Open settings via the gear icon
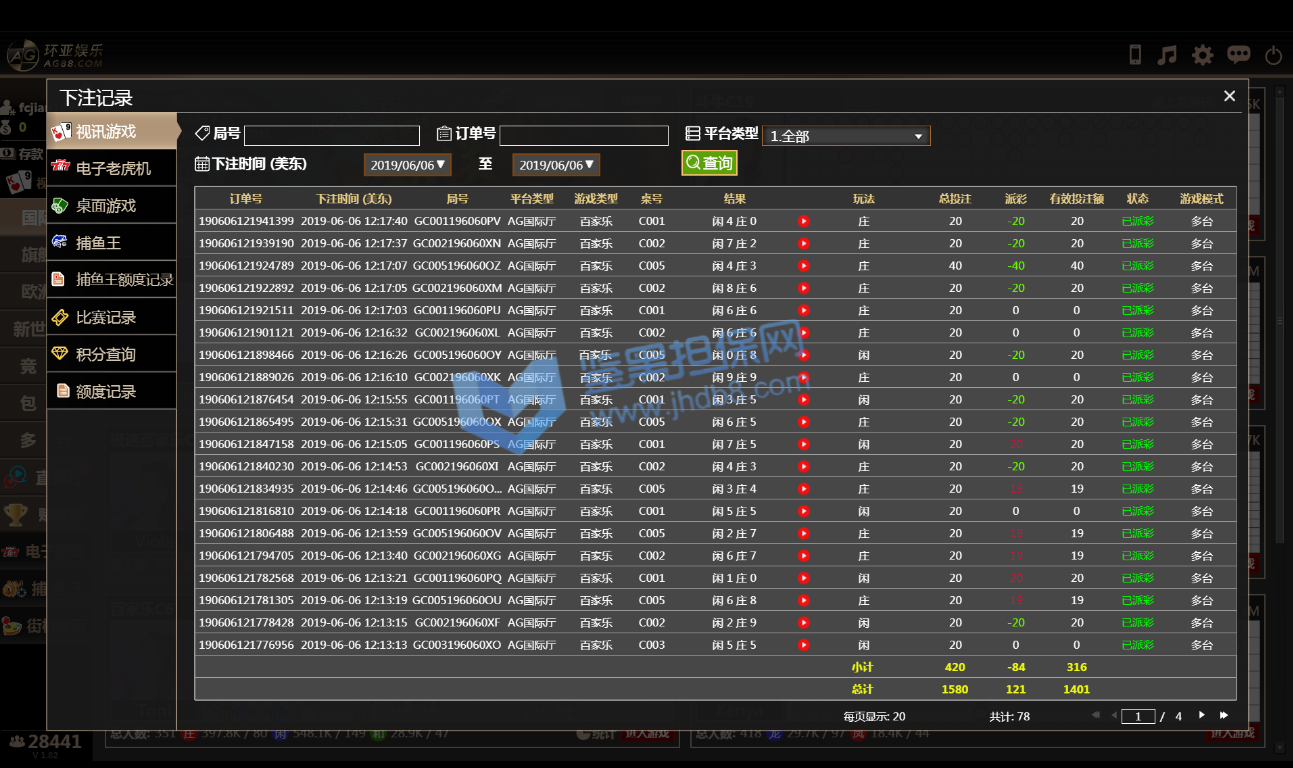 [1202, 55]
